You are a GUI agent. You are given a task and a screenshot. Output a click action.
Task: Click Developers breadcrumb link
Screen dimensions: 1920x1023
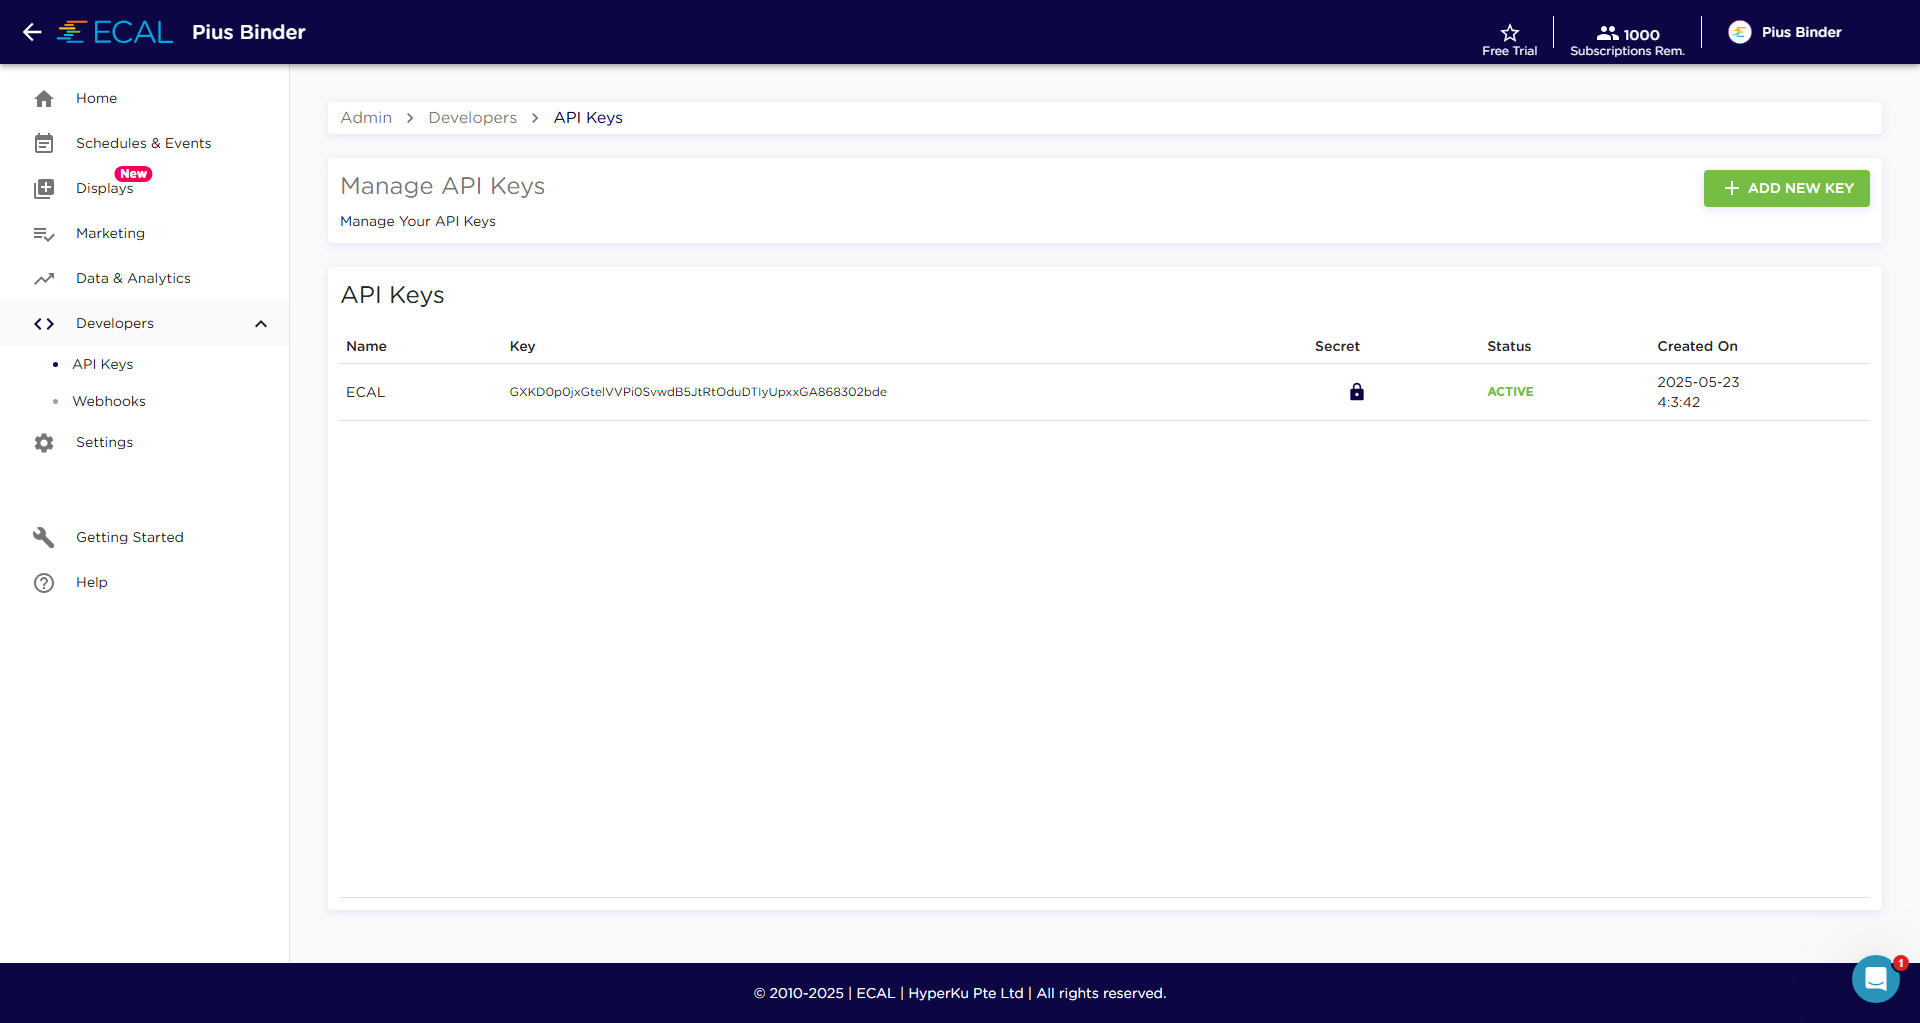[472, 118]
